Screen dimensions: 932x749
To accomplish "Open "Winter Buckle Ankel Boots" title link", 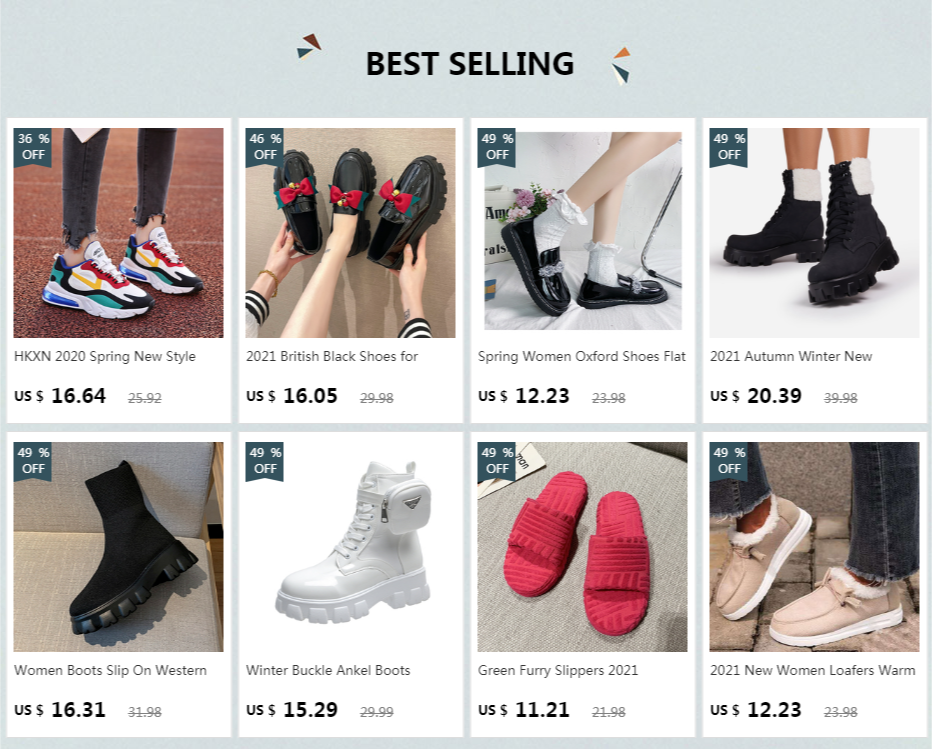I will (328, 670).
